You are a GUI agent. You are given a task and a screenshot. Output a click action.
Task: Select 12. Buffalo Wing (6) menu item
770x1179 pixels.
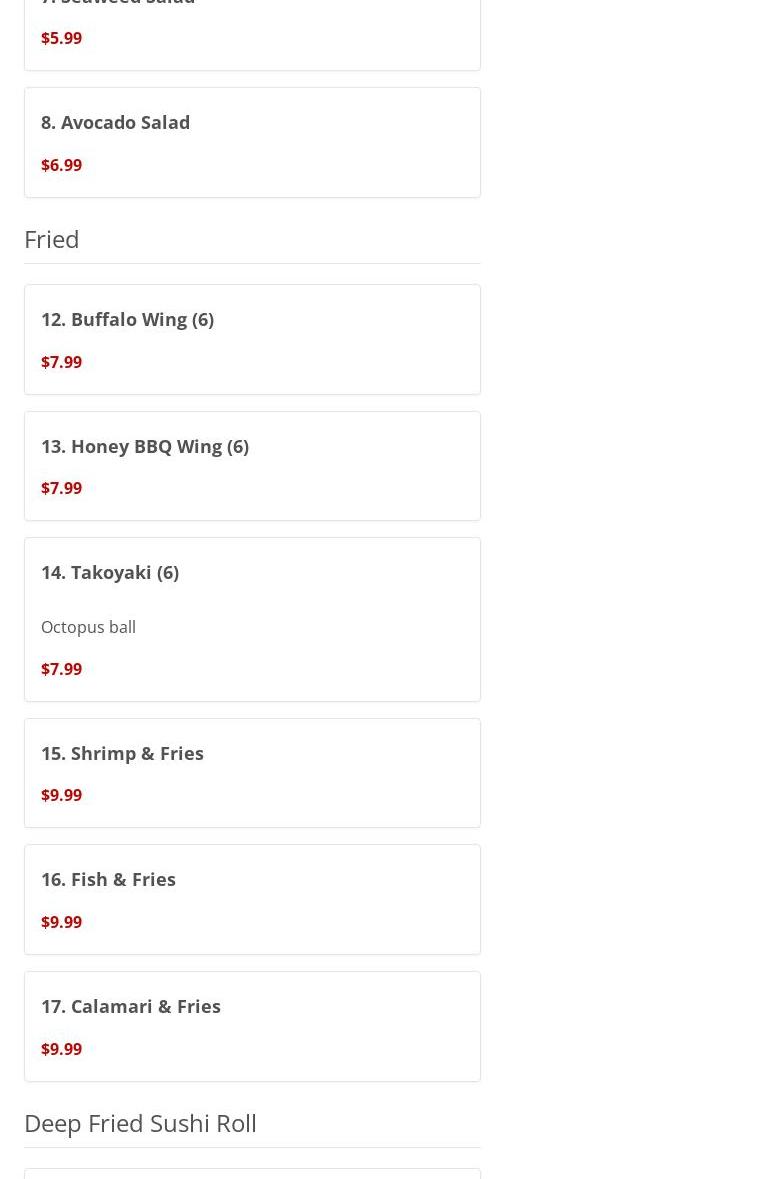127,320
